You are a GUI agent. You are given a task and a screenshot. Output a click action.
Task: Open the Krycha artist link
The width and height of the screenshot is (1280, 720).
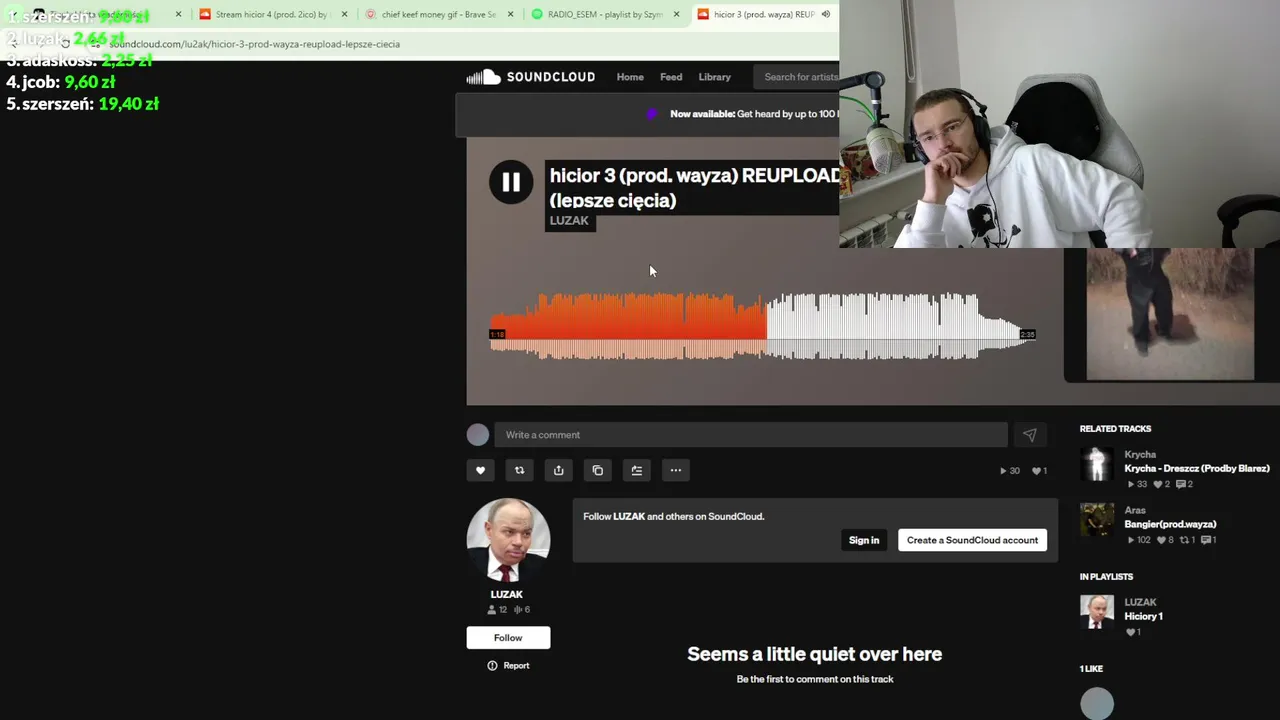pyautogui.click(x=1140, y=455)
